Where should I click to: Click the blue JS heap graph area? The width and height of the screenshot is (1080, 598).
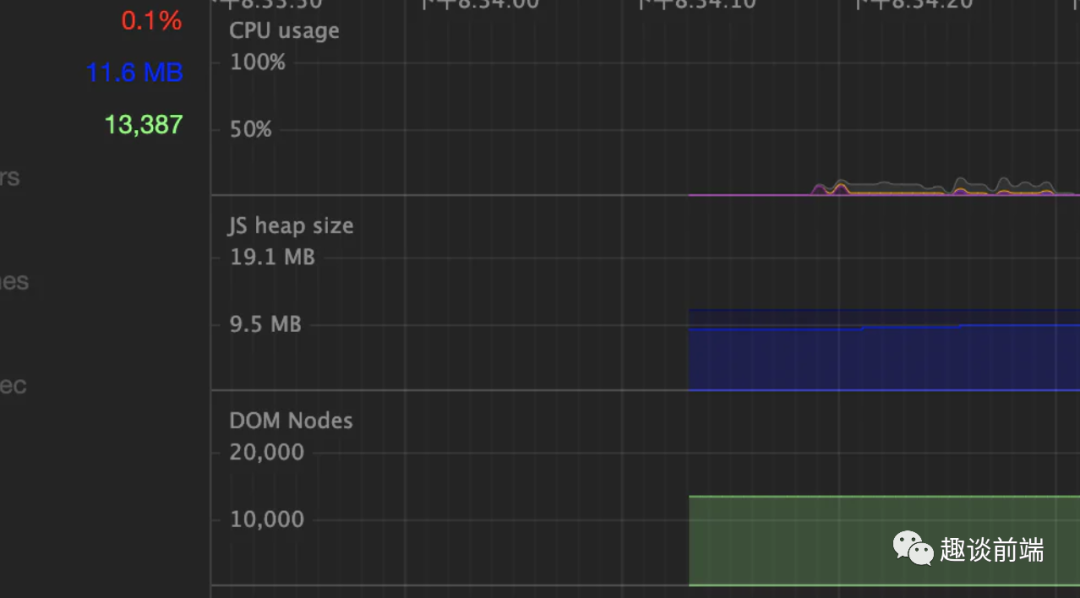(880, 357)
